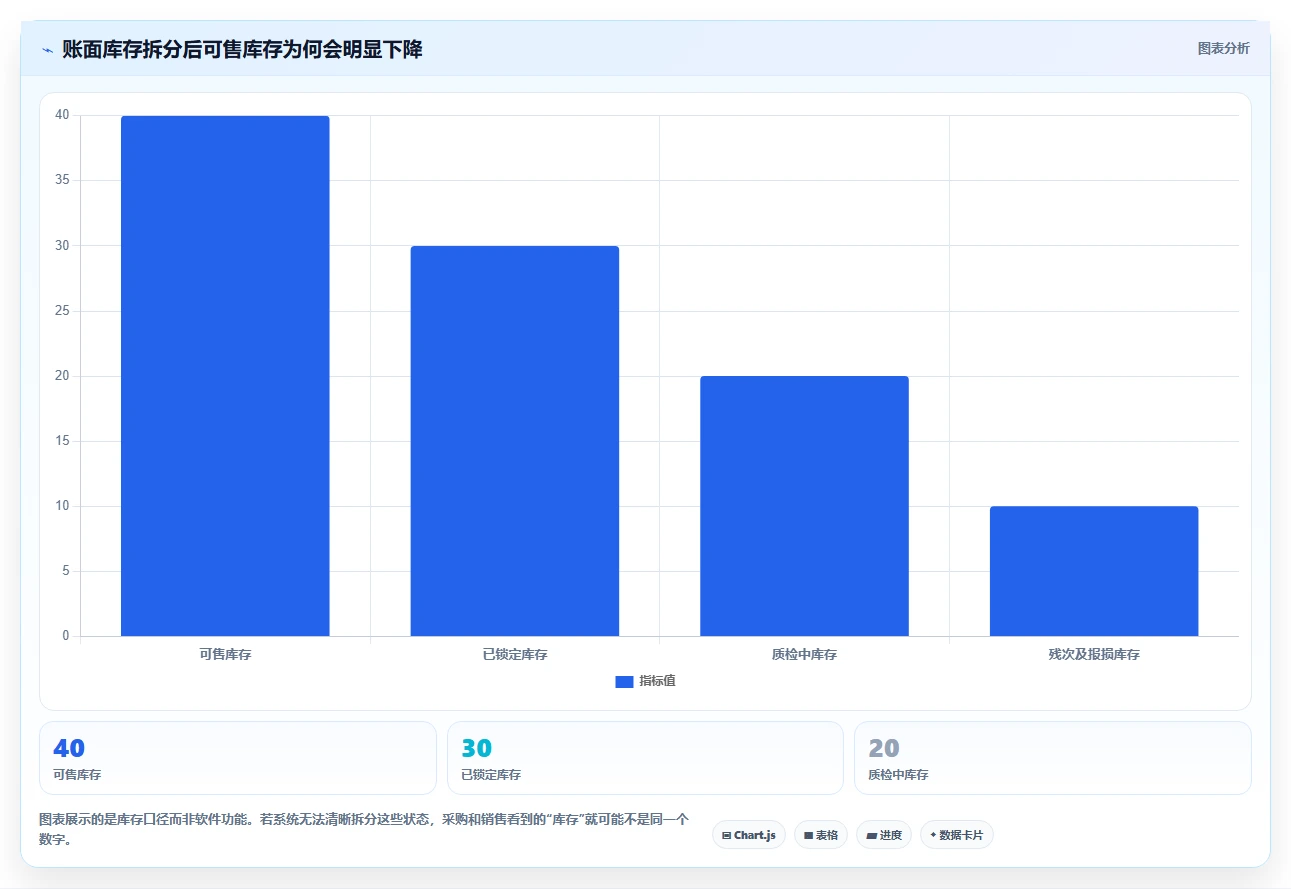Viewport: 1291px width, 889px height.
Task: Click y-axis tick value 5
Action: point(66,571)
